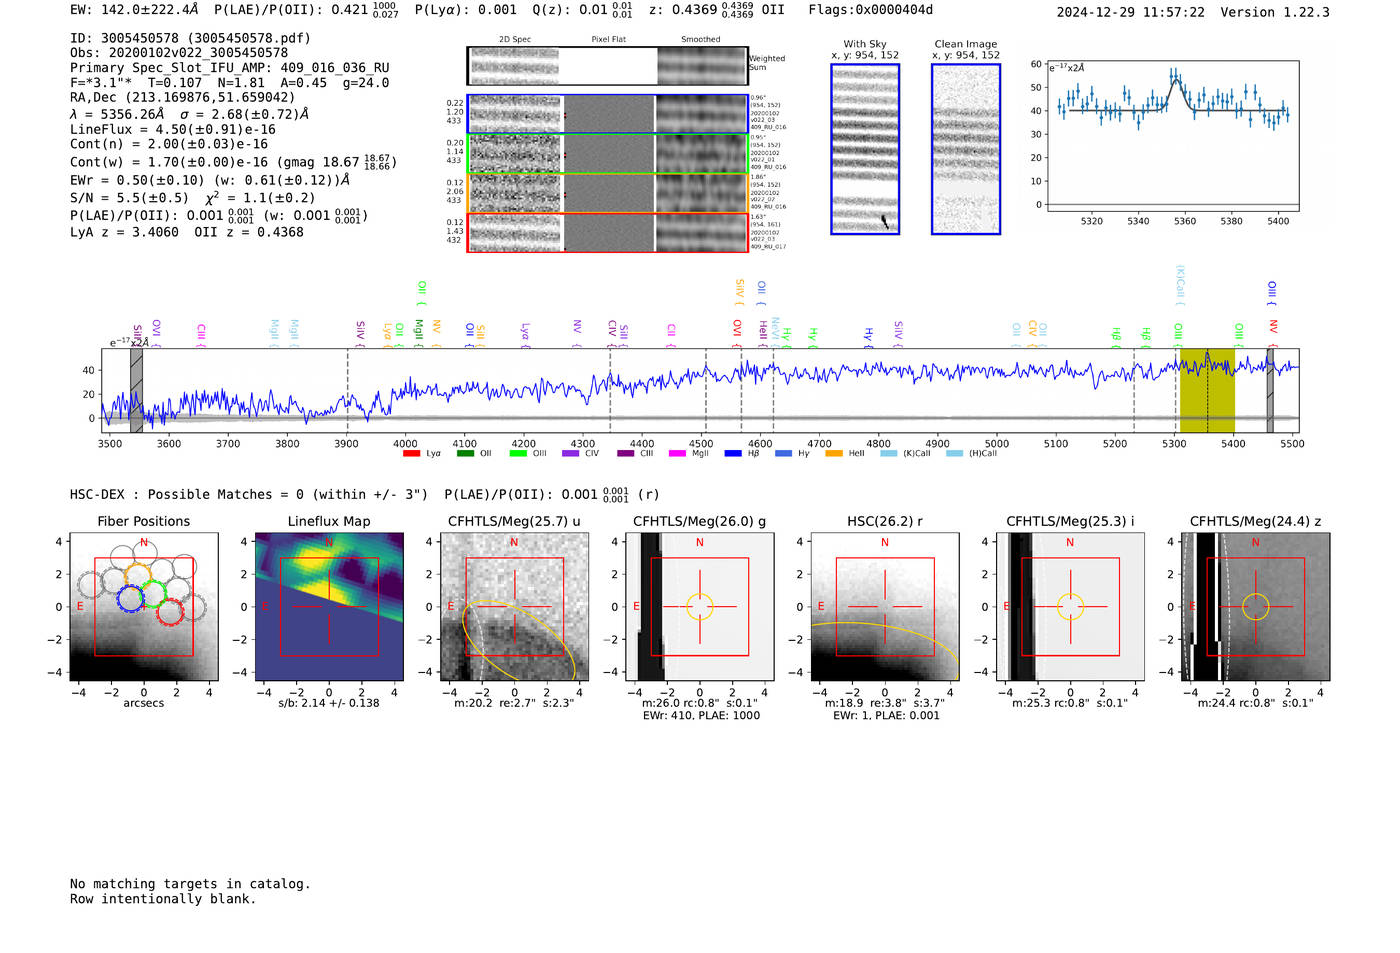Select the red-bordered 2D fiber spectrum row

click(x=608, y=232)
